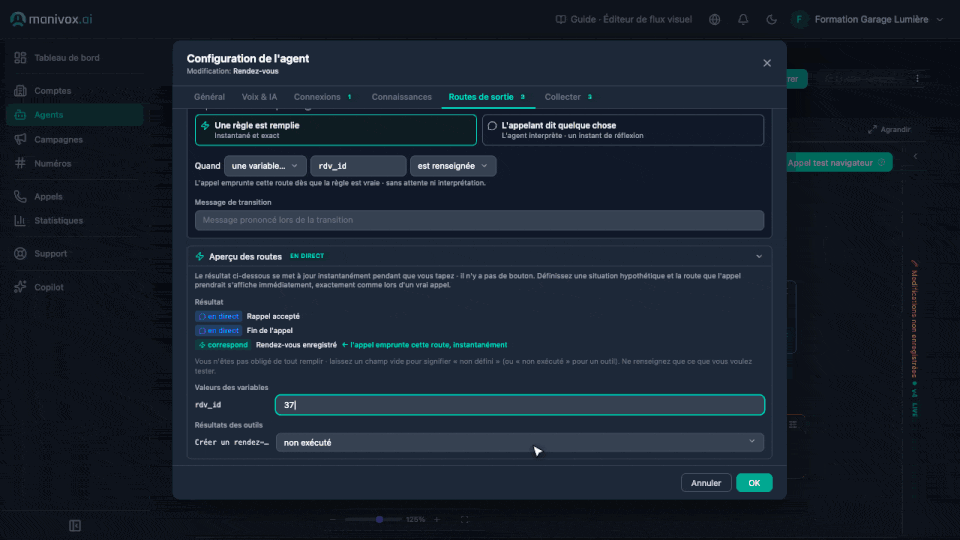Click the fit-to-screen icon
The image size is (960, 540).
coord(465,519)
